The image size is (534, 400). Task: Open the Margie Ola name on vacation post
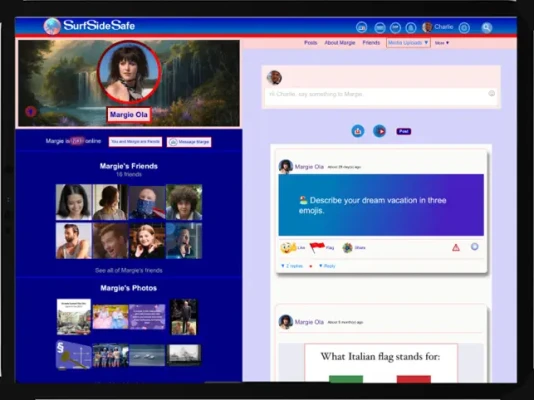309,167
